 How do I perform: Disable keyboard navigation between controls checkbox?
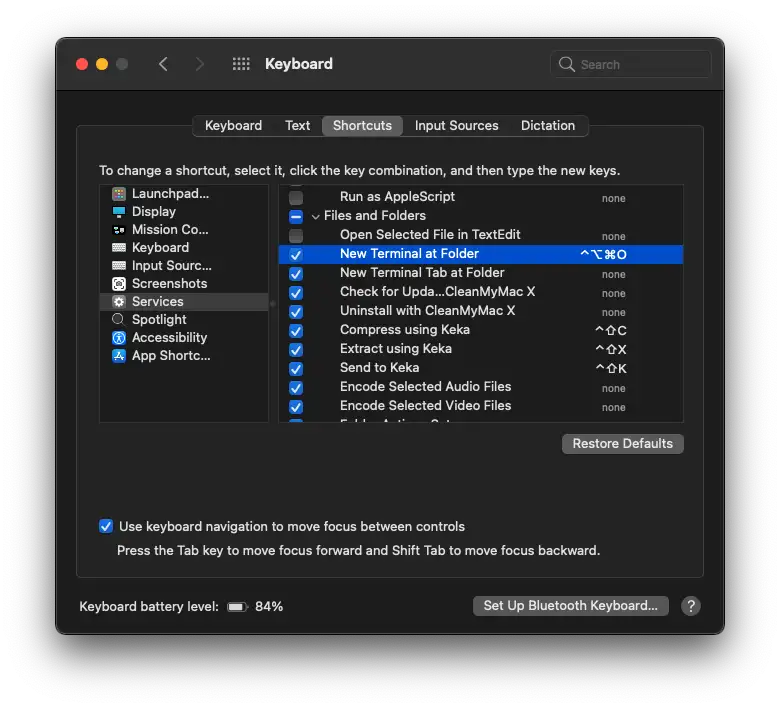[x=106, y=526]
